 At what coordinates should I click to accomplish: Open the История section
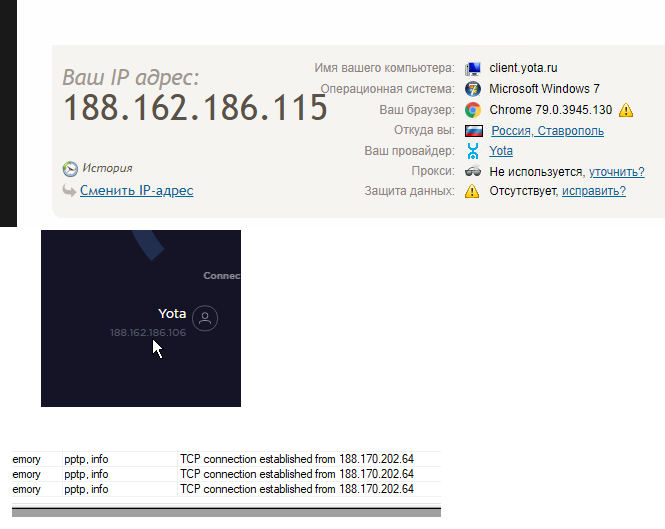pyautogui.click(x=107, y=168)
